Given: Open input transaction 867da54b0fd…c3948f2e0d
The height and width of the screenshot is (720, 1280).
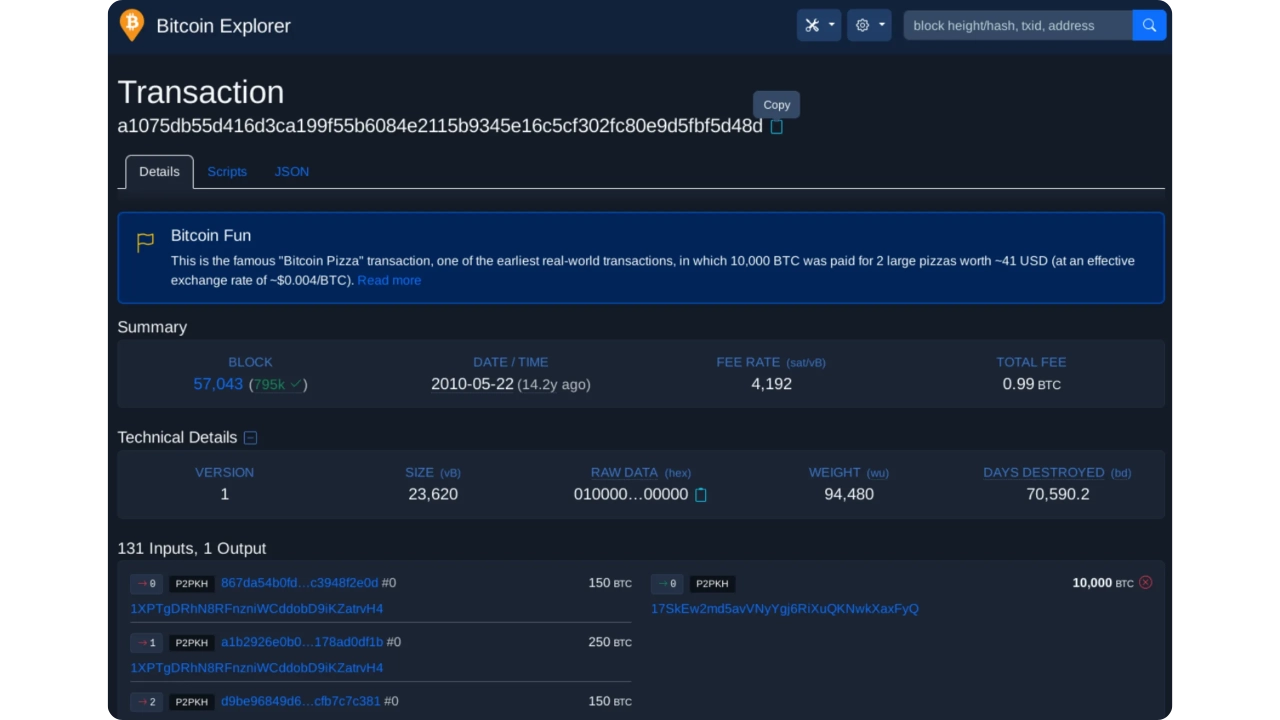Looking at the screenshot, I should click(299, 583).
